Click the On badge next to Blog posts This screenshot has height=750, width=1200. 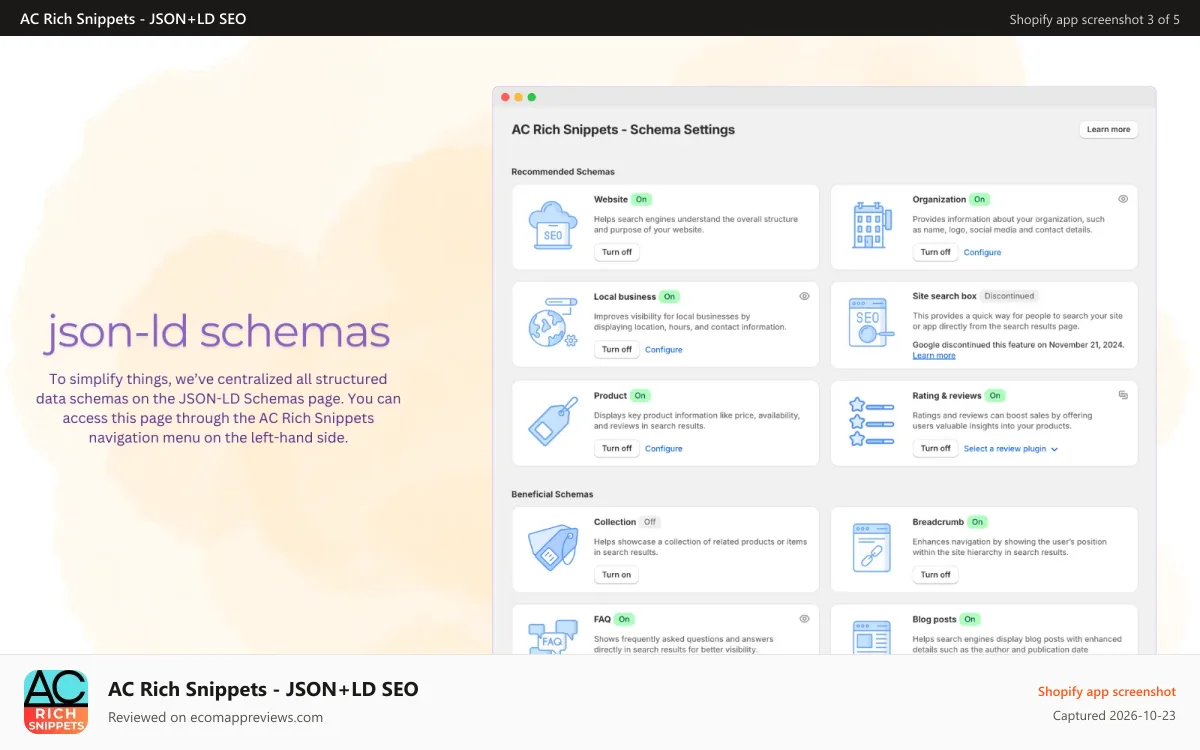tap(970, 619)
